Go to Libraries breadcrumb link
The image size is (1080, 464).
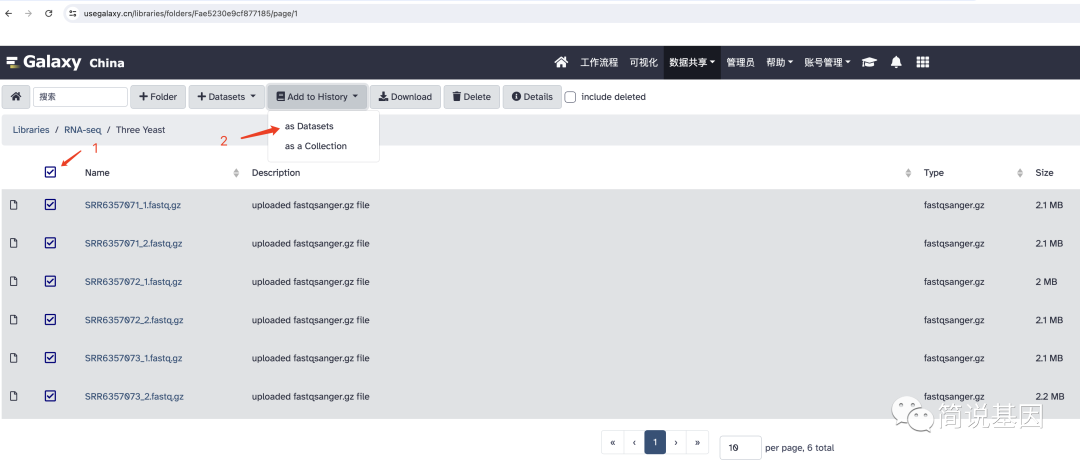coord(31,129)
